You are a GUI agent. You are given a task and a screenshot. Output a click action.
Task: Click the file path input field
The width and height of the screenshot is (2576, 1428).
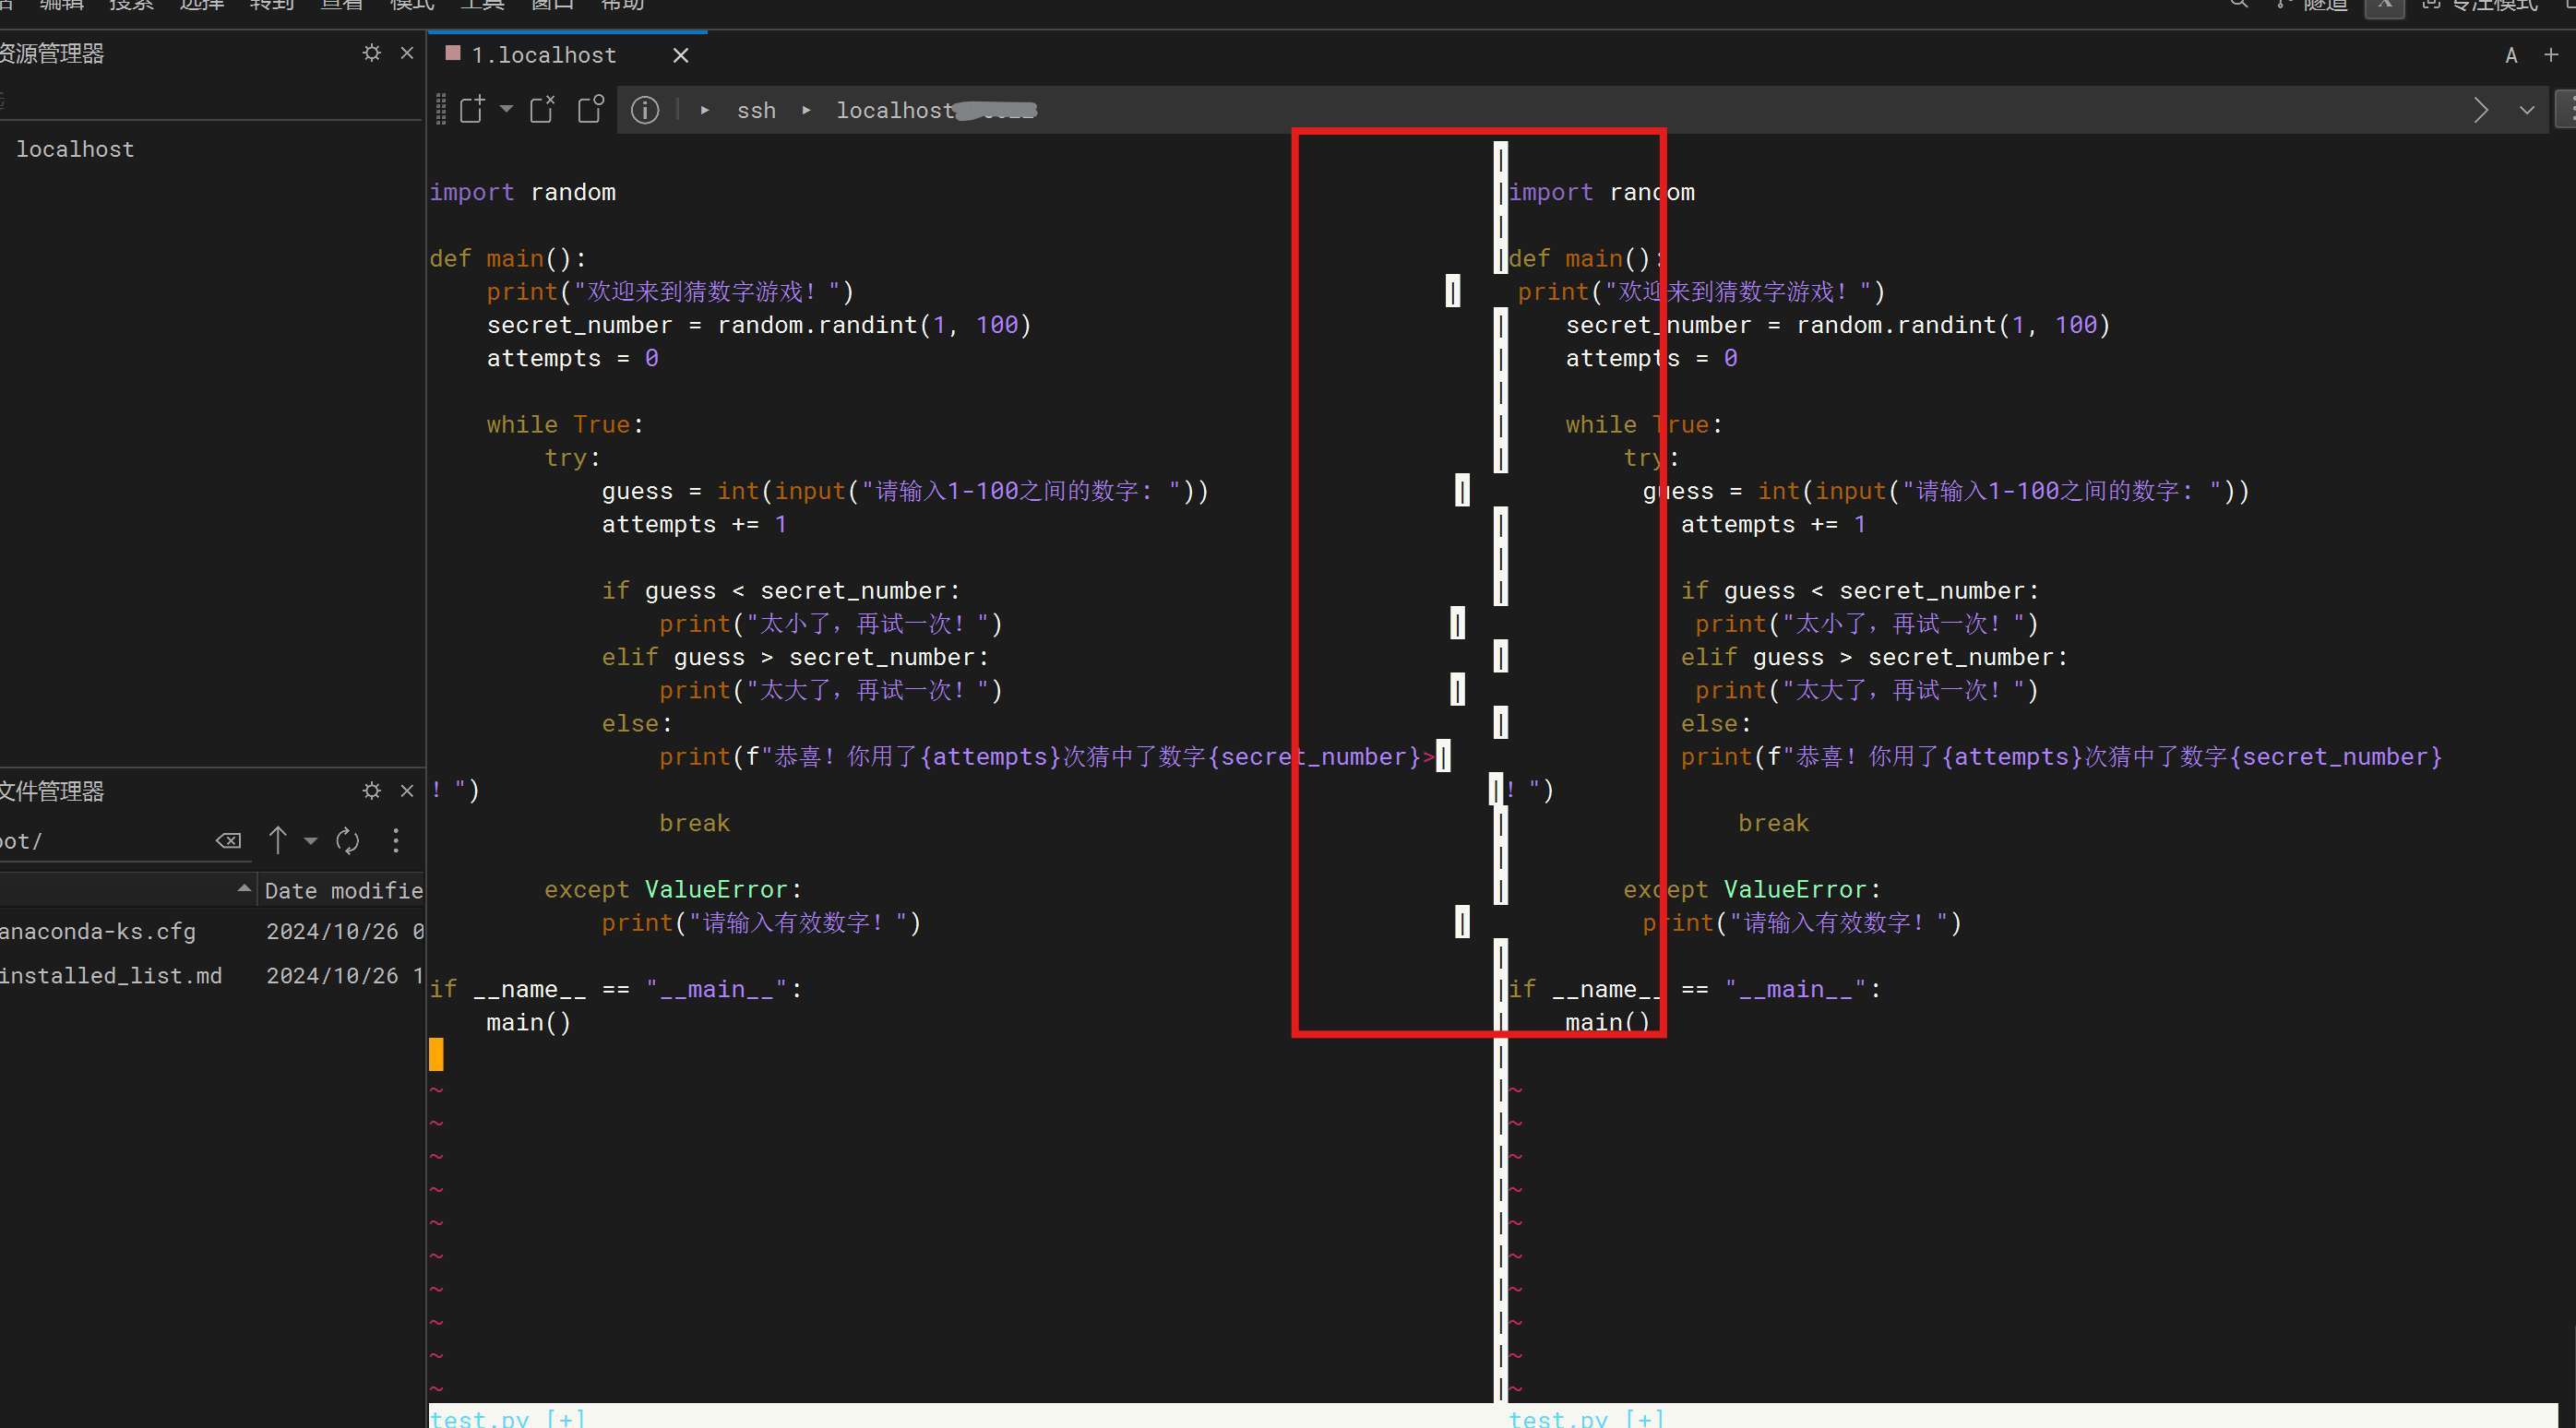coord(110,841)
